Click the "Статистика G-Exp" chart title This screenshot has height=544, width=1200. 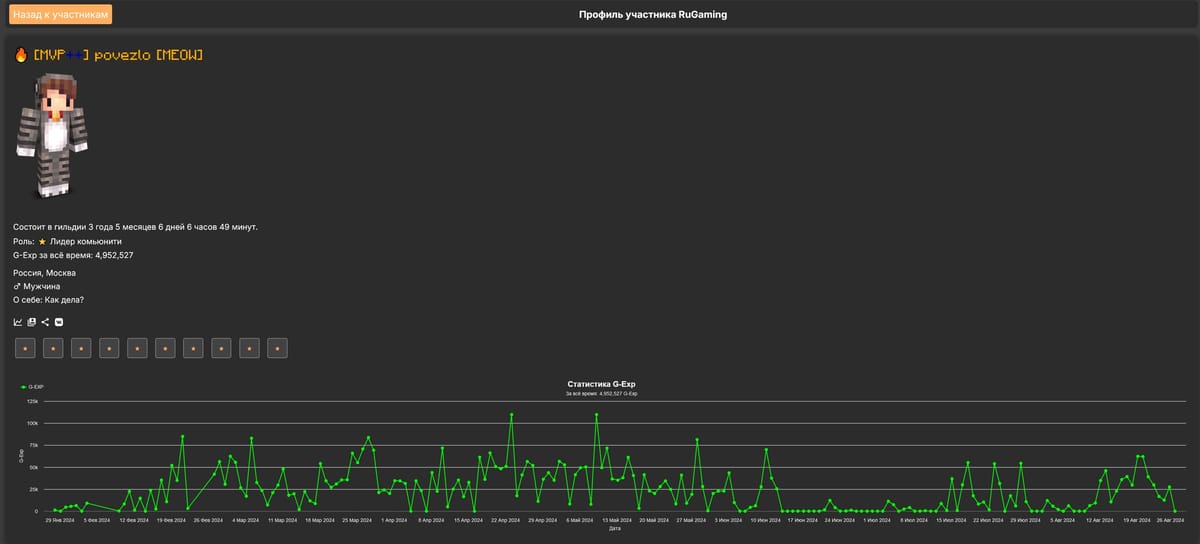(601, 385)
